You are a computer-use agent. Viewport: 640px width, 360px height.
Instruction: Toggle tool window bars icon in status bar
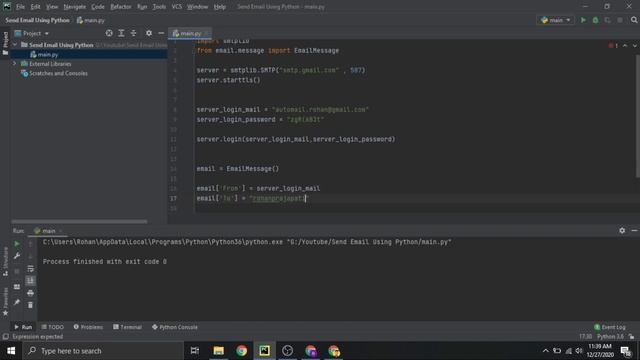(x=5, y=337)
